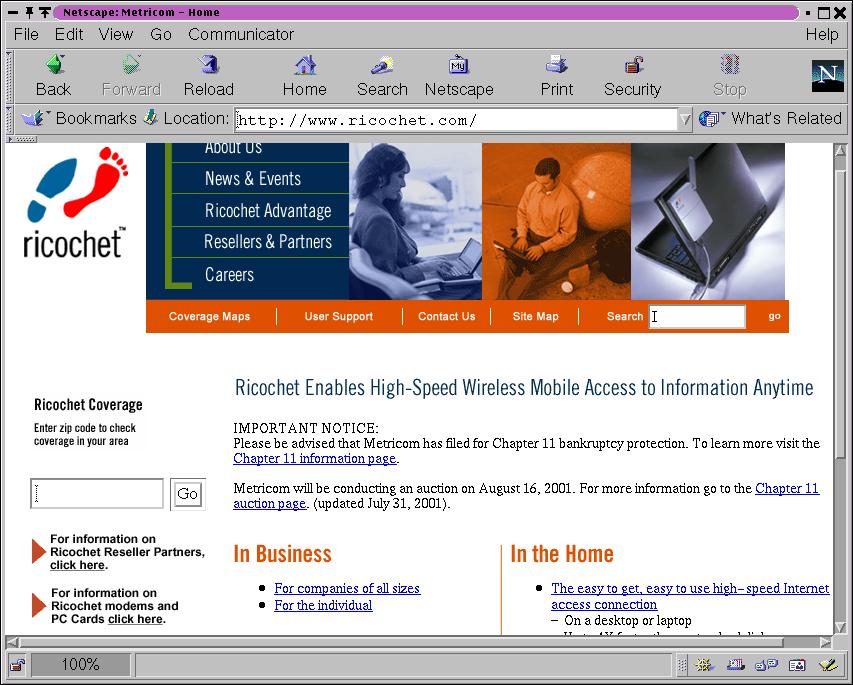Open Search from the navigation toolbar
The width and height of the screenshot is (853, 685).
[x=382, y=76]
